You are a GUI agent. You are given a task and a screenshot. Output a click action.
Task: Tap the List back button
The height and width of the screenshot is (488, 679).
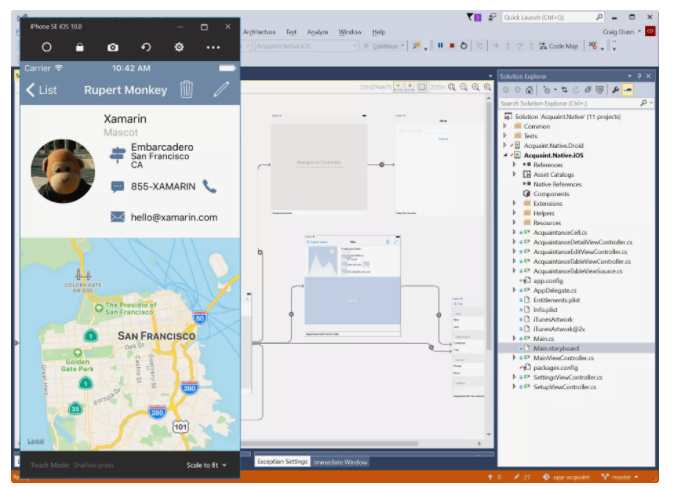click(x=42, y=90)
